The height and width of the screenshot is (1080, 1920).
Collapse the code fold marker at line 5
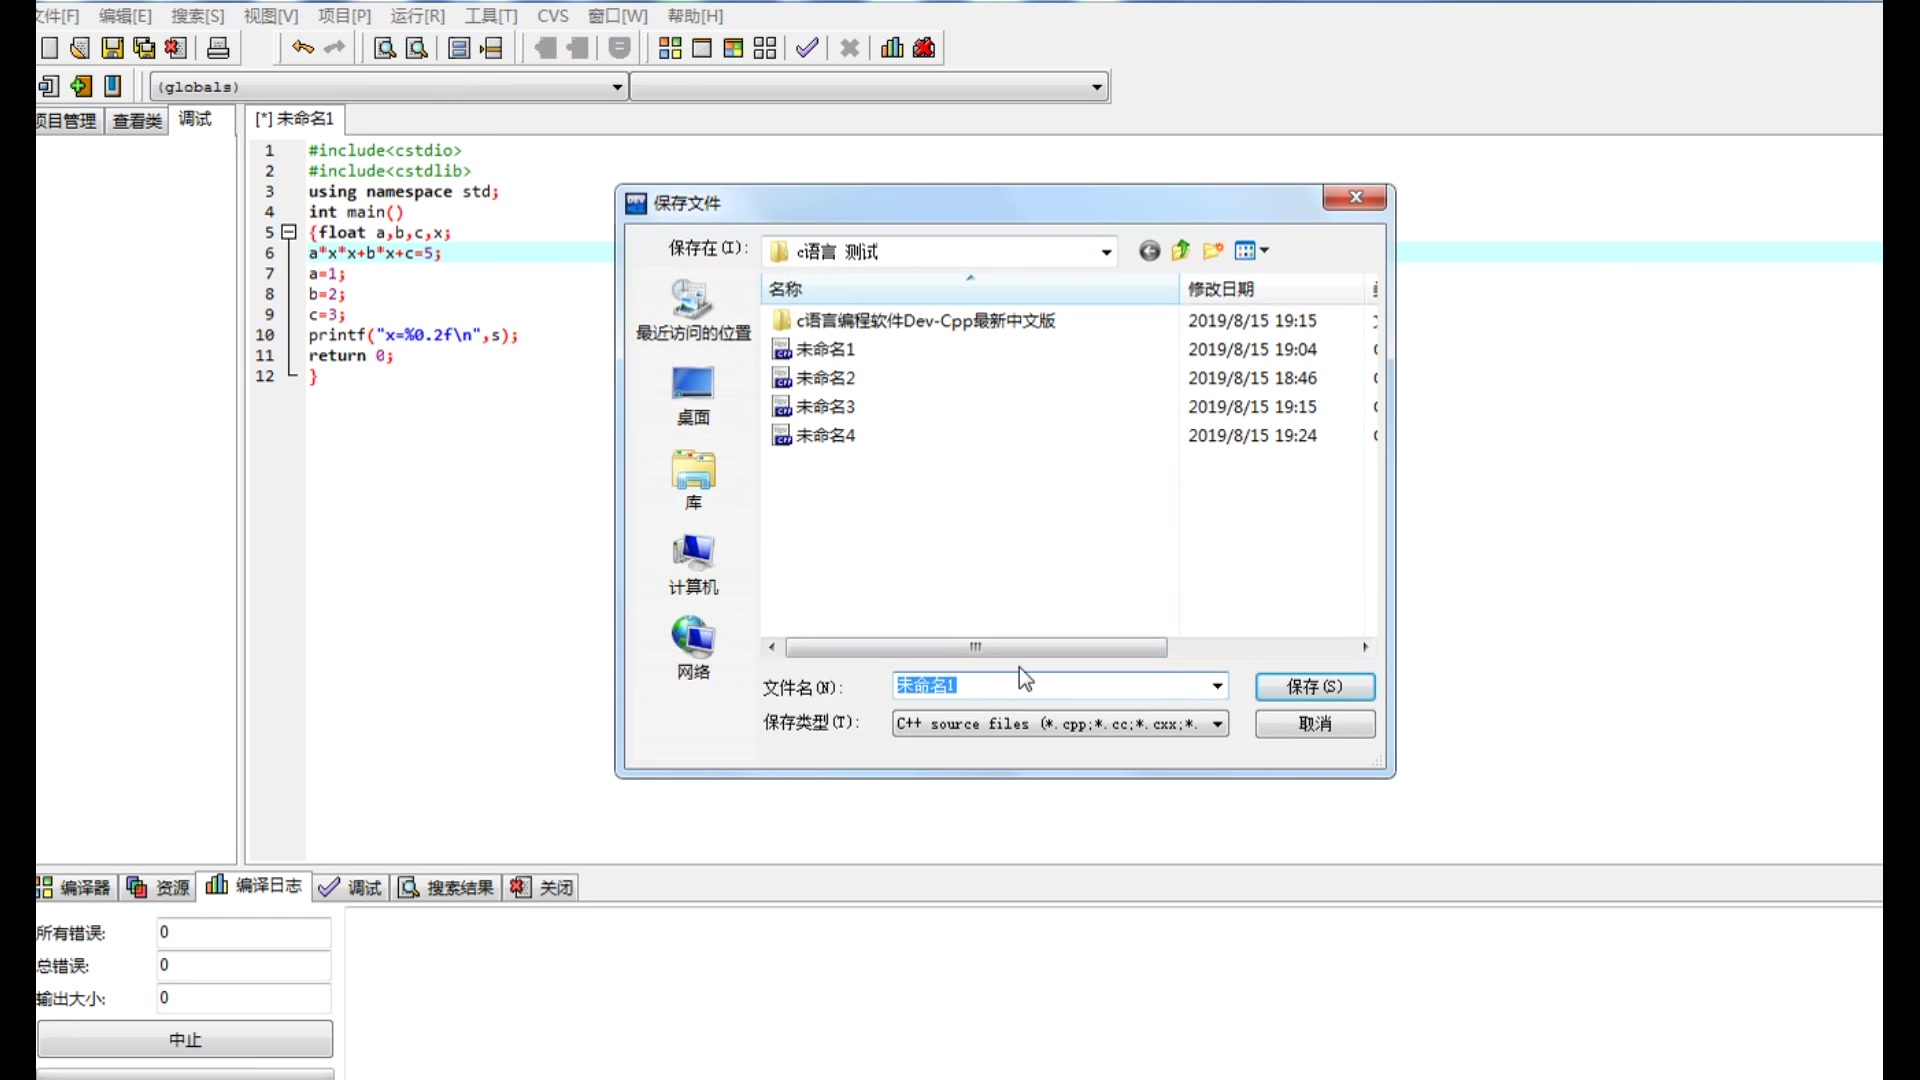tap(289, 232)
